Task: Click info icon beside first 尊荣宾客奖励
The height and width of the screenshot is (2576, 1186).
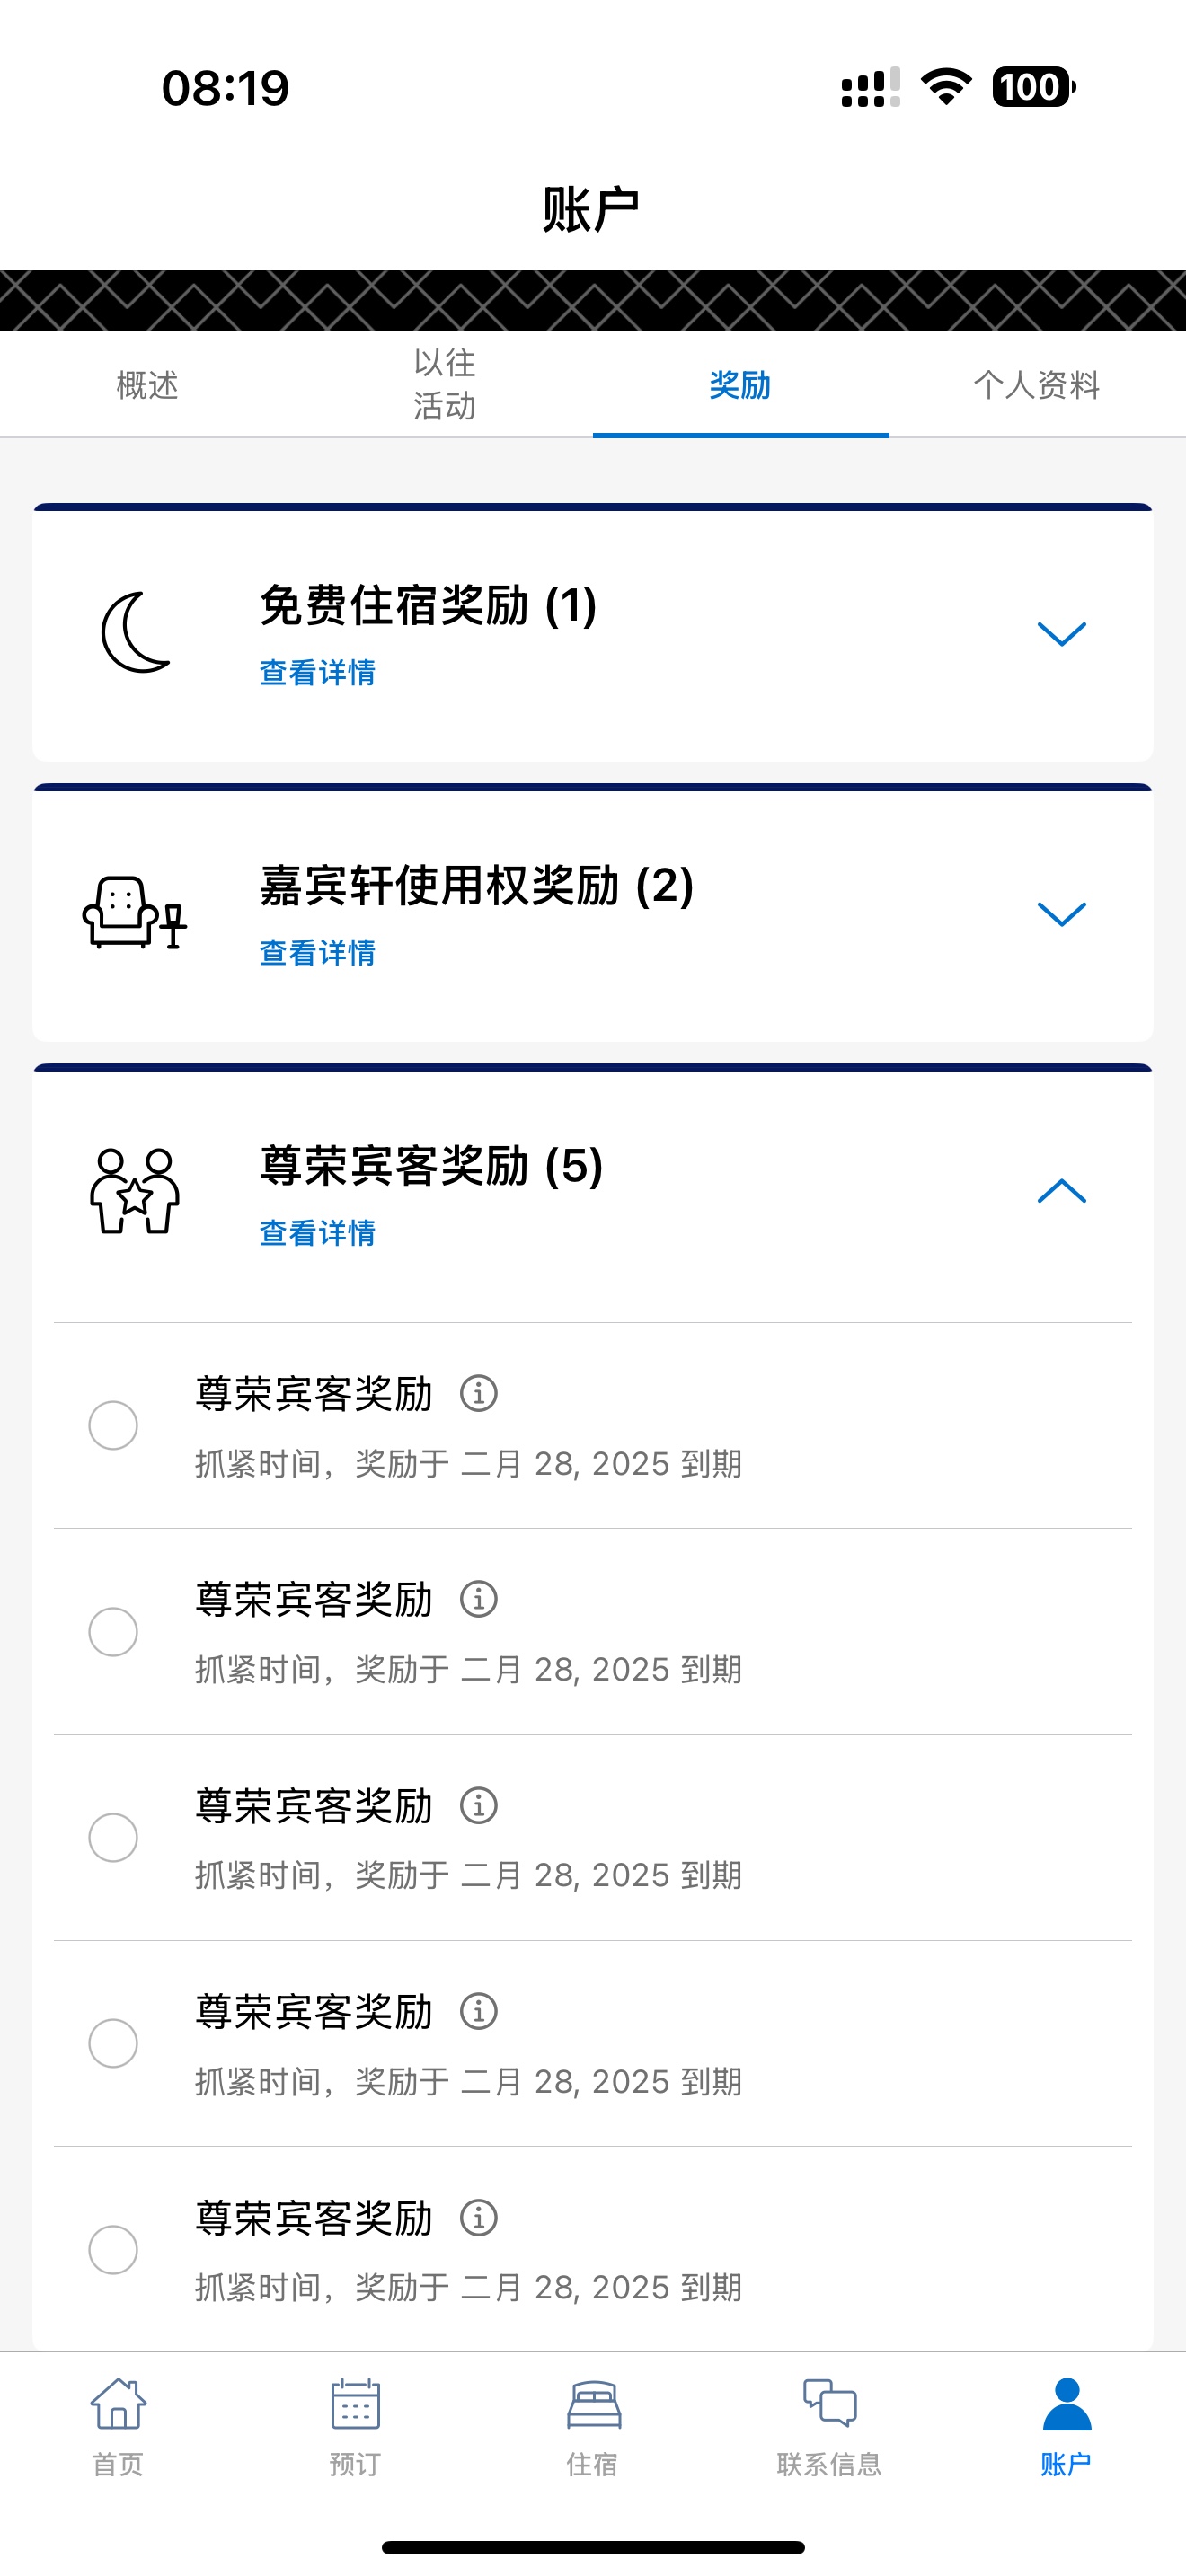Action: (478, 1393)
